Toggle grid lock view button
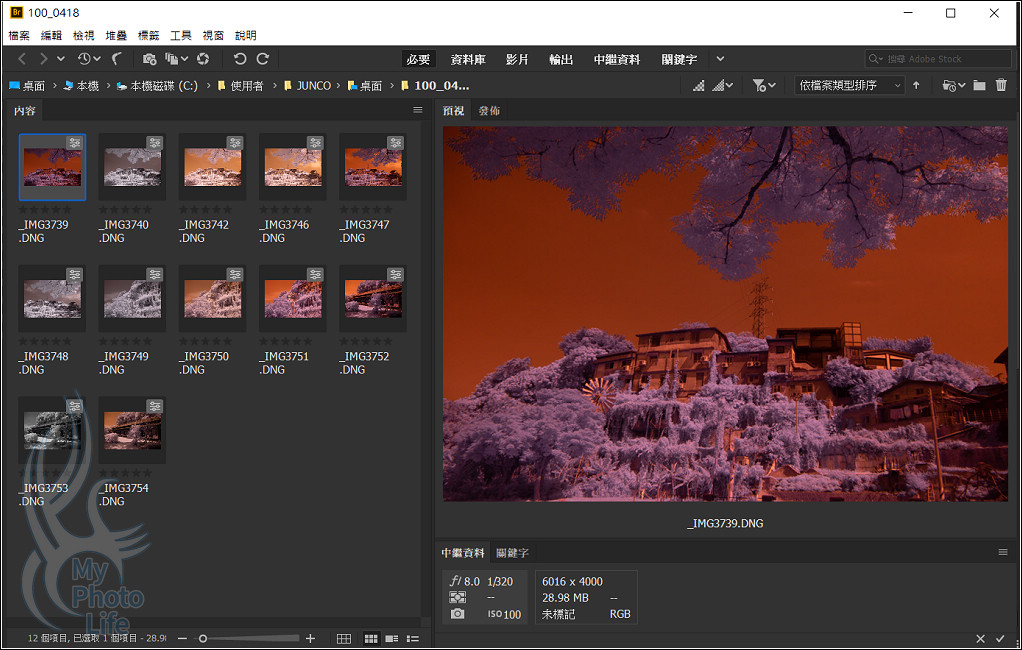 (x=344, y=638)
